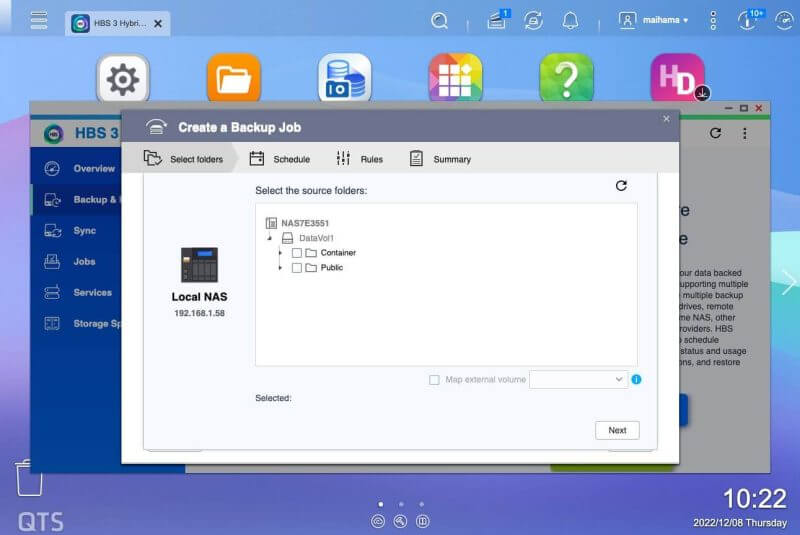Select the Rules wizard step

[359, 159]
